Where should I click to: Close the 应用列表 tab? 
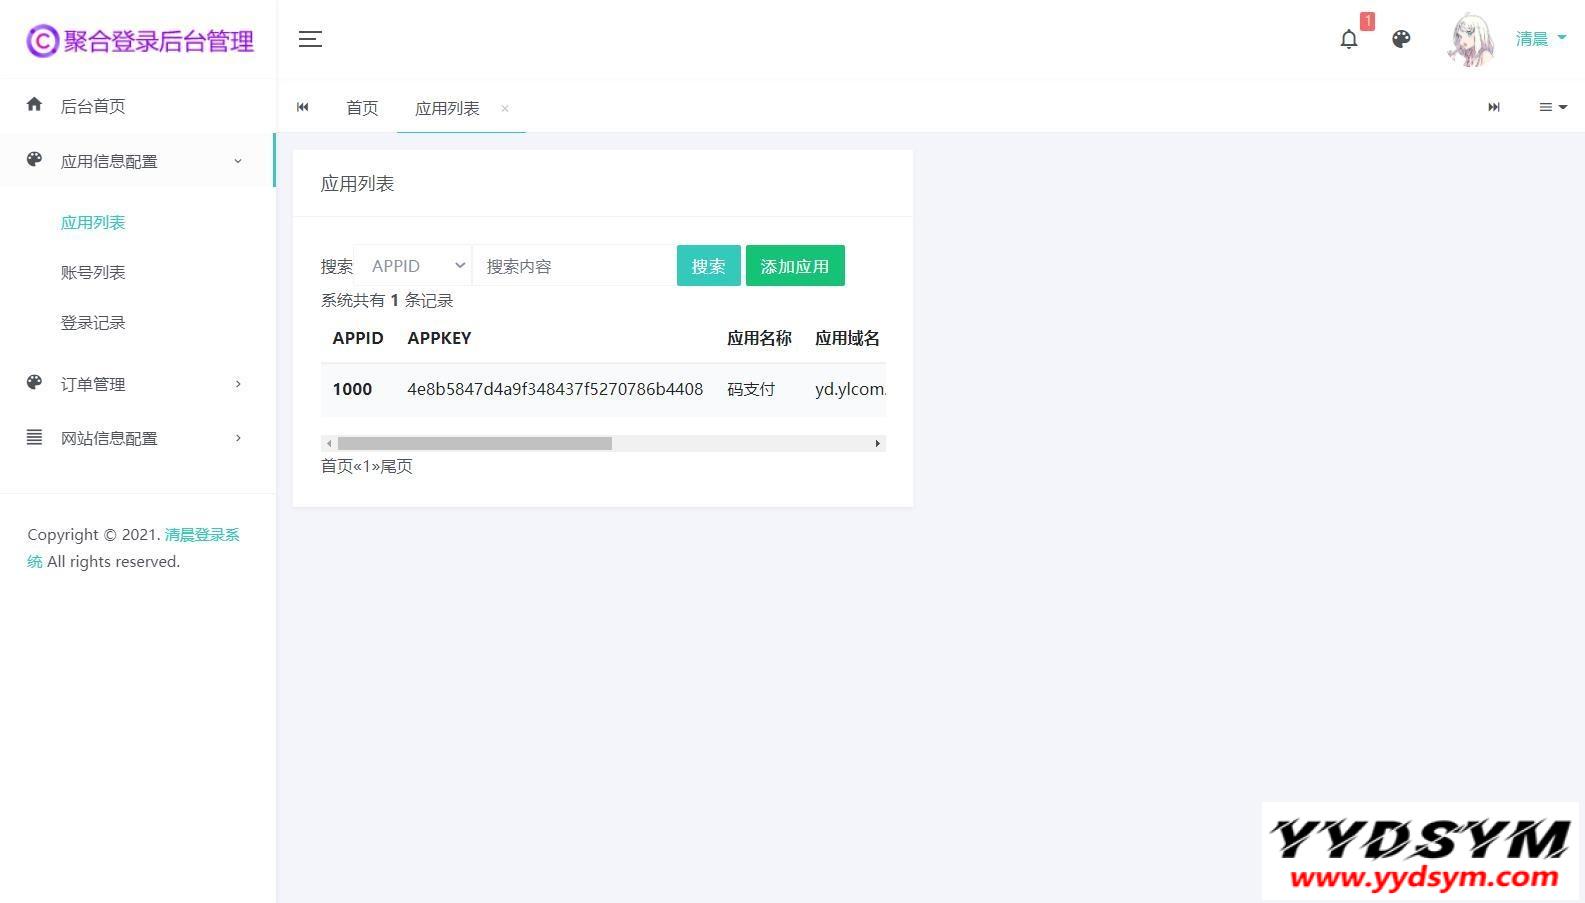coord(505,108)
